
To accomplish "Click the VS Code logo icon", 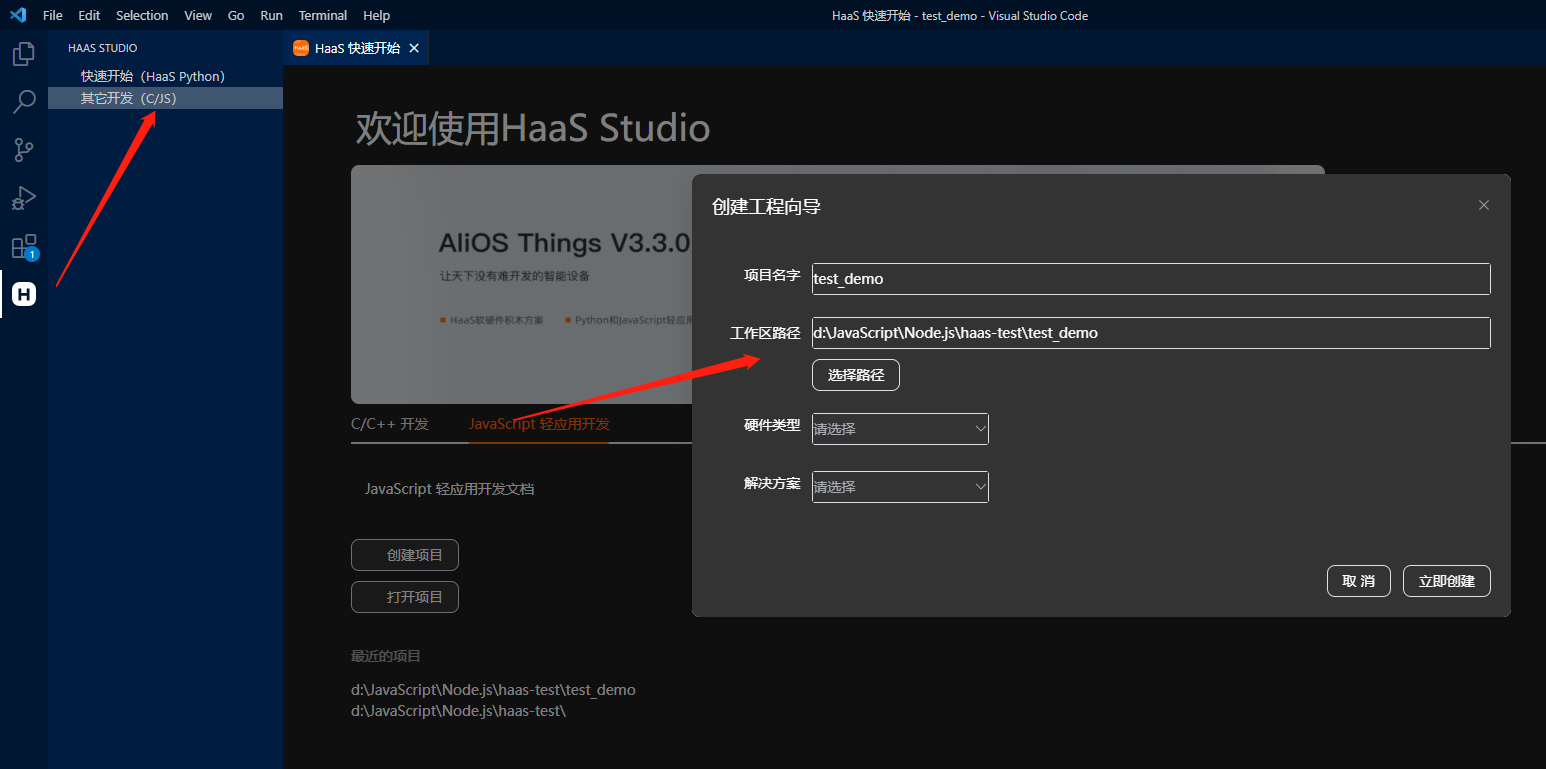I will click(17, 15).
